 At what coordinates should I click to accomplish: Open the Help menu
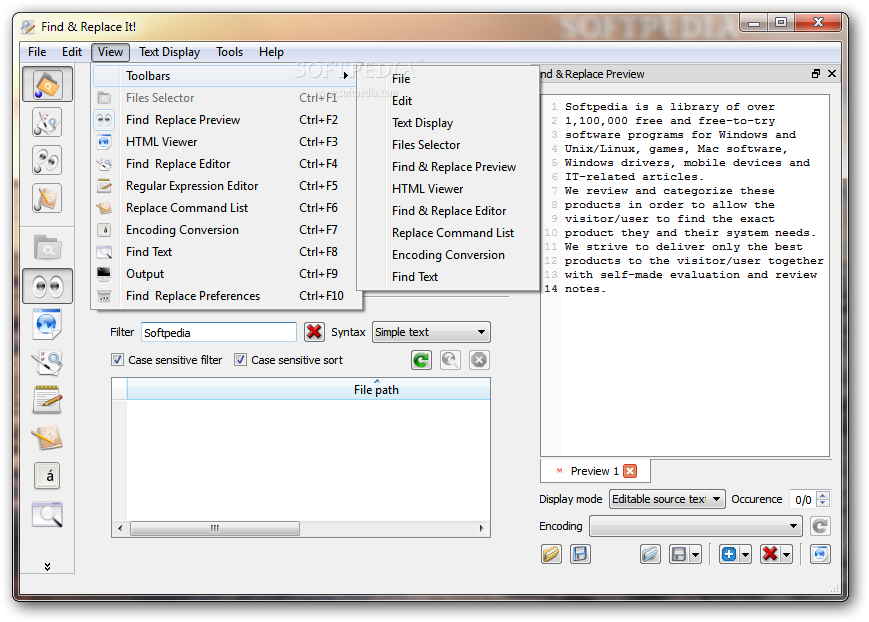pos(271,52)
